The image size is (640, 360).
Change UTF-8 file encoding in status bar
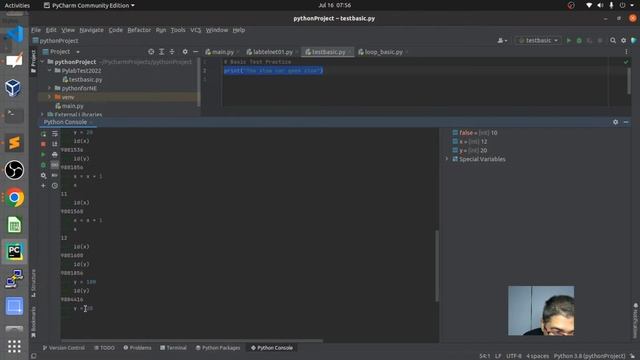tap(514, 356)
